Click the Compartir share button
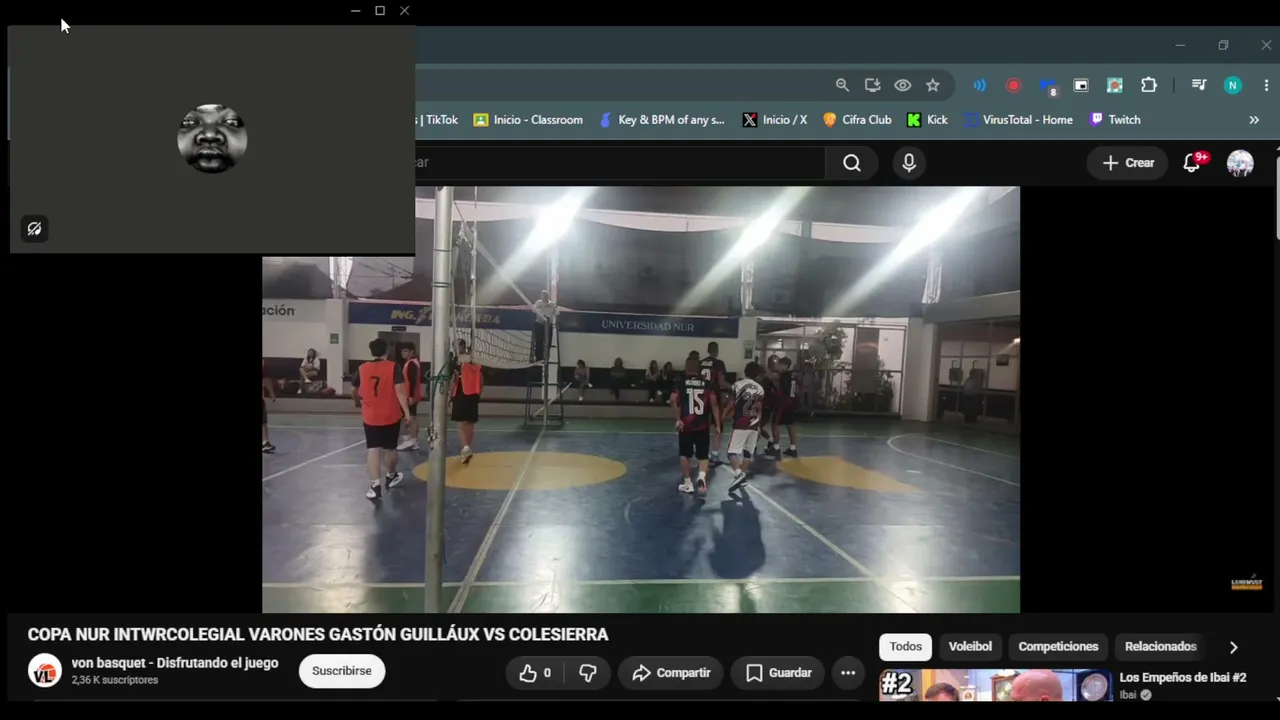 click(671, 673)
